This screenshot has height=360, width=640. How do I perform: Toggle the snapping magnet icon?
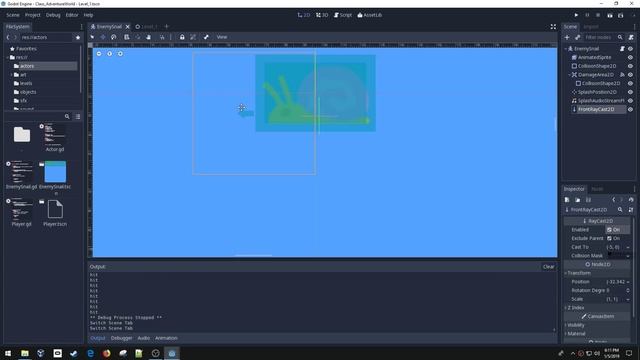click(162, 37)
